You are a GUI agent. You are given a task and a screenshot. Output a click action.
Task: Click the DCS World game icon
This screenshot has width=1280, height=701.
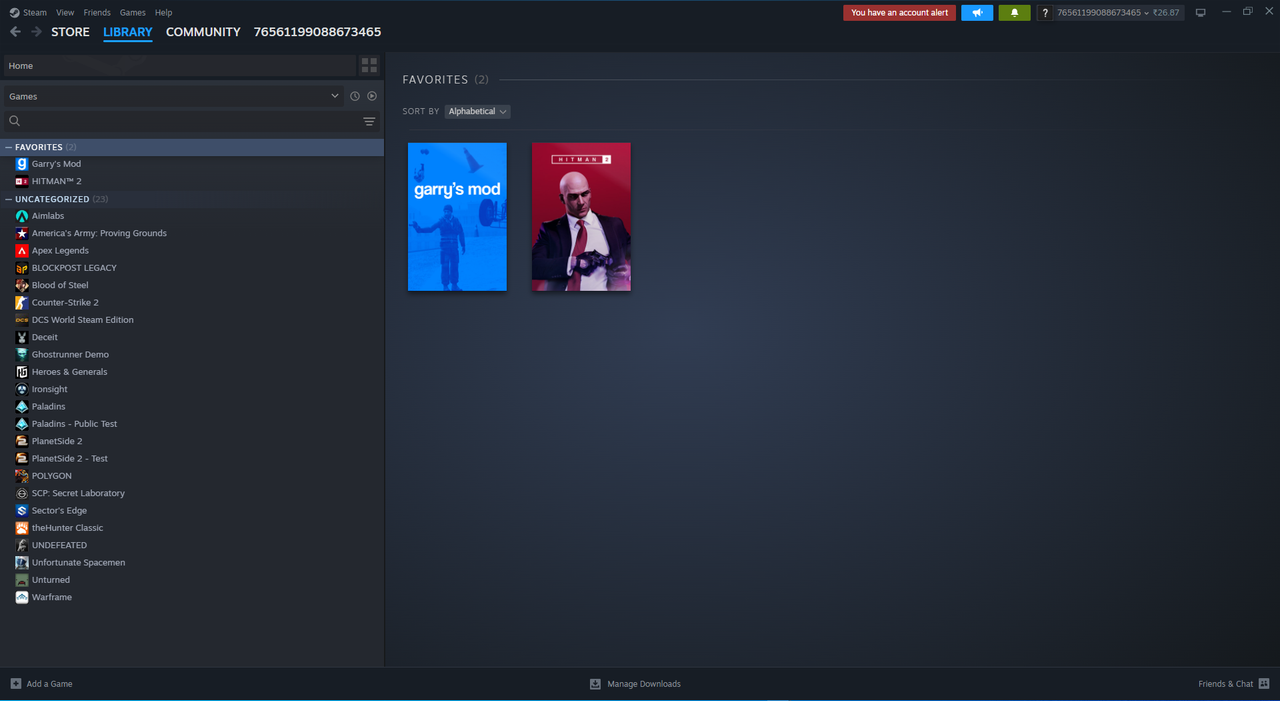(22, 320)
